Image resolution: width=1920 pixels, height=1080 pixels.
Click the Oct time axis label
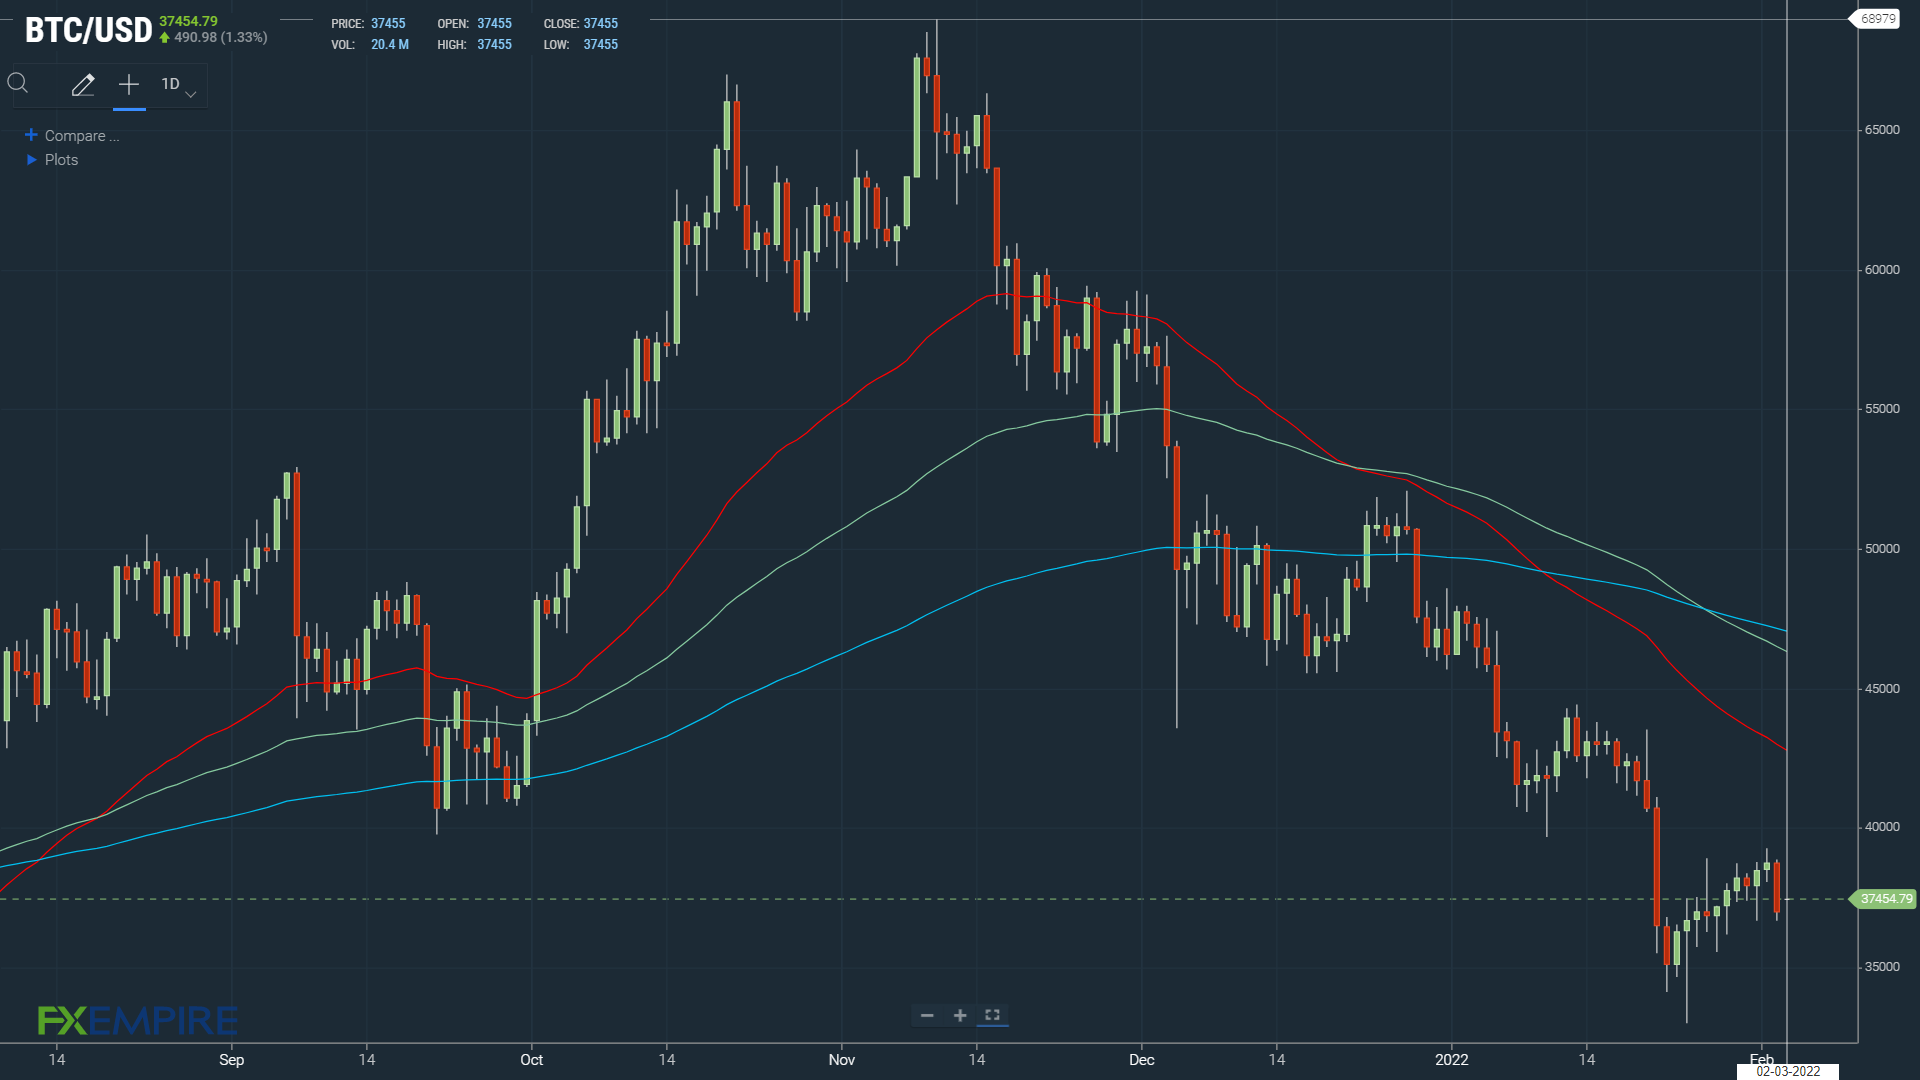click(531, 1060)
